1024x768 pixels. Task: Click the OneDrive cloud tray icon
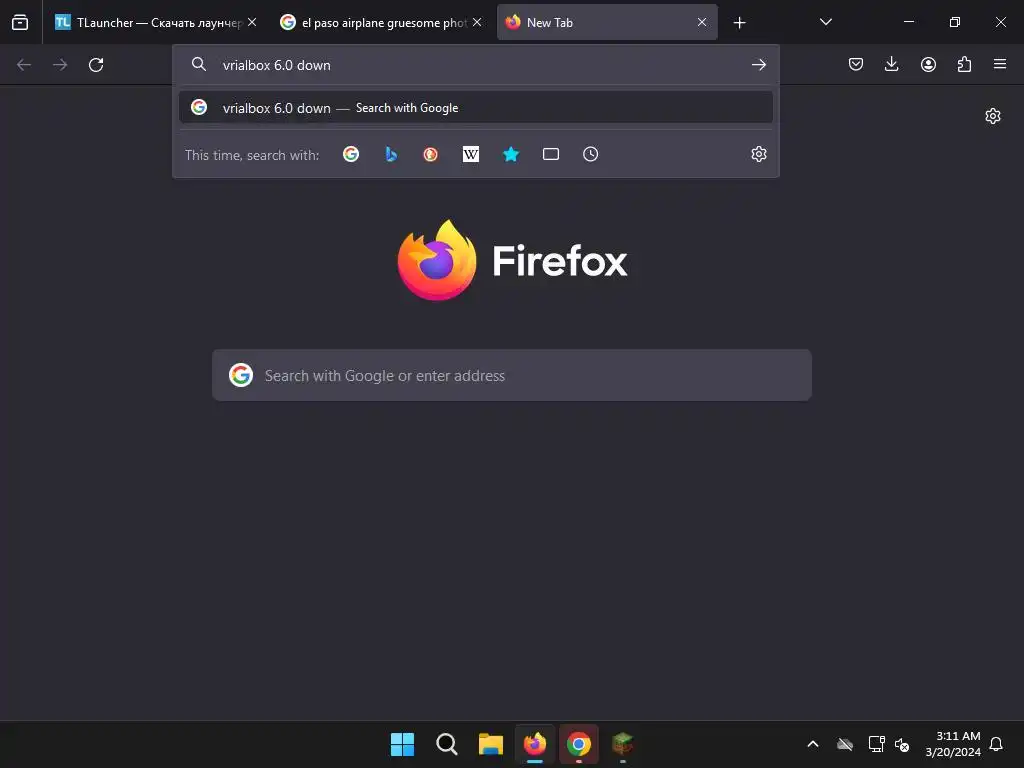845,744
